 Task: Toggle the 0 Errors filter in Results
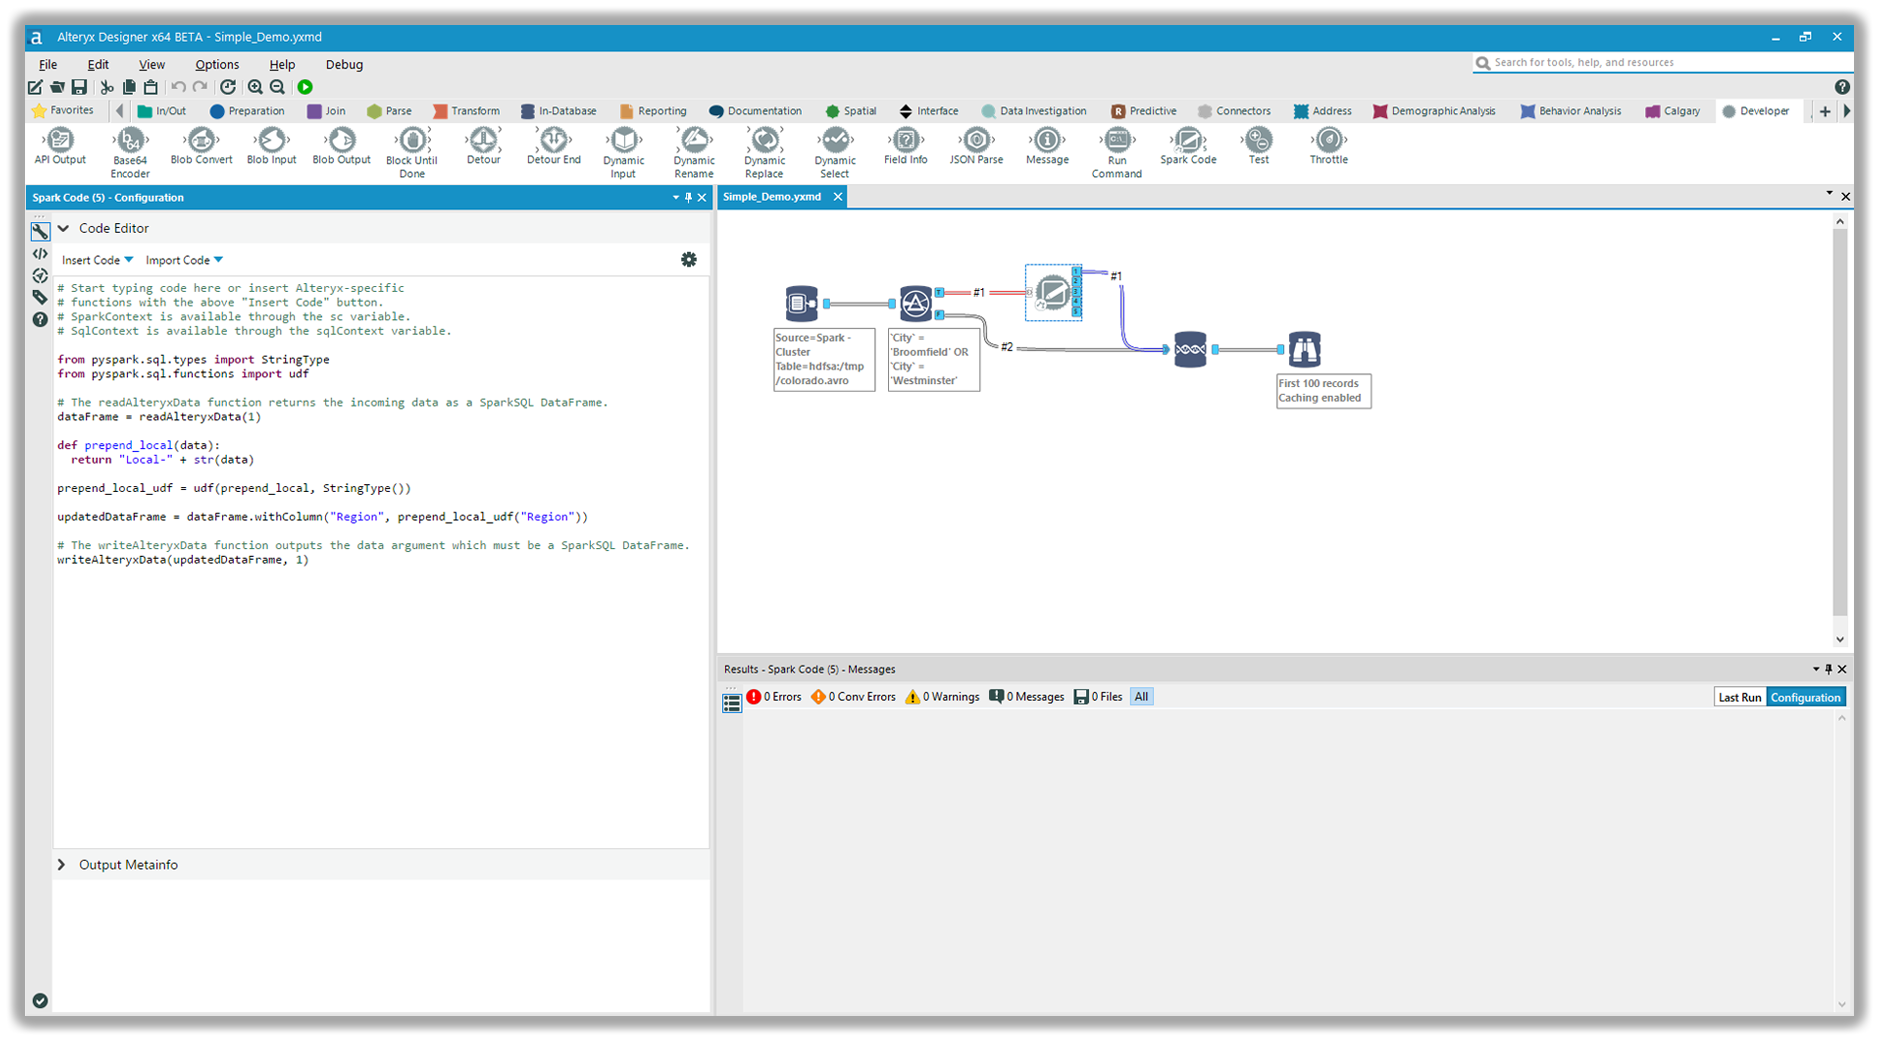pyautogui.click(x=775, y=696)
